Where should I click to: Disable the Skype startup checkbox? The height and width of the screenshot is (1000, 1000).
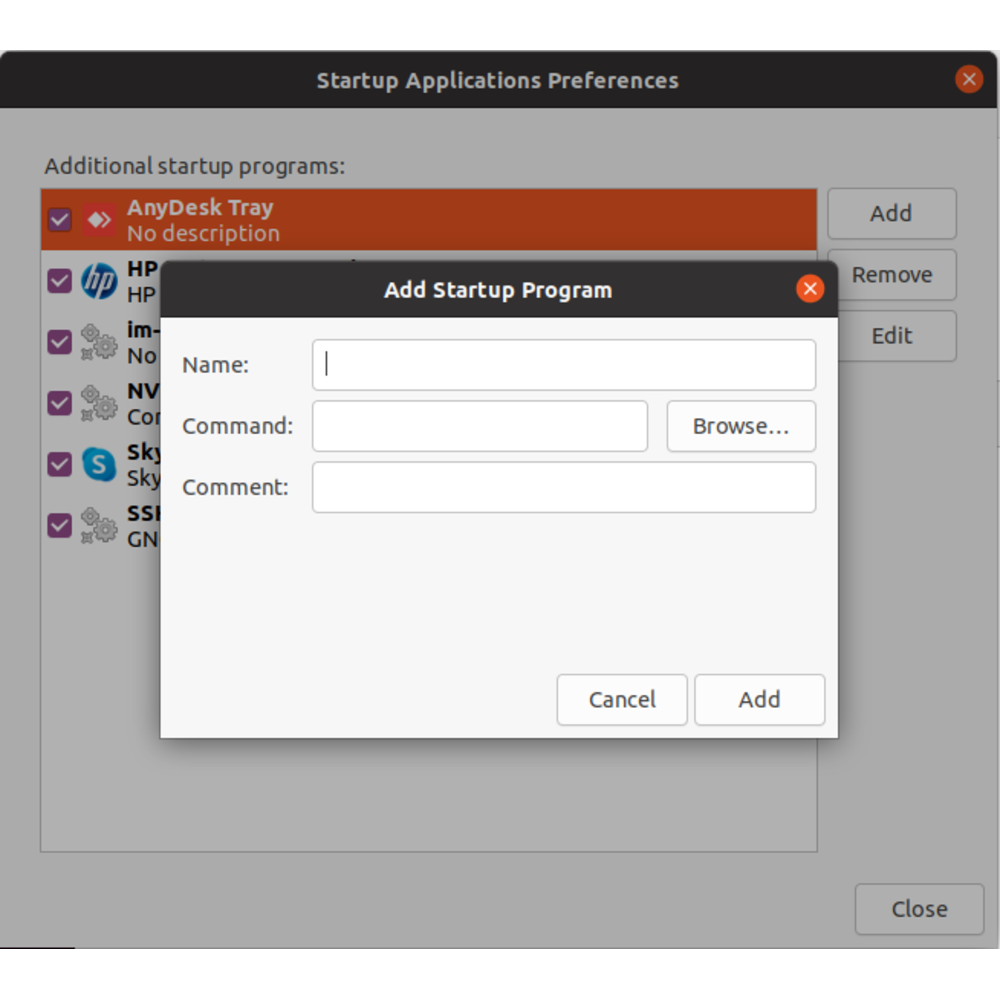coord(60,464)
